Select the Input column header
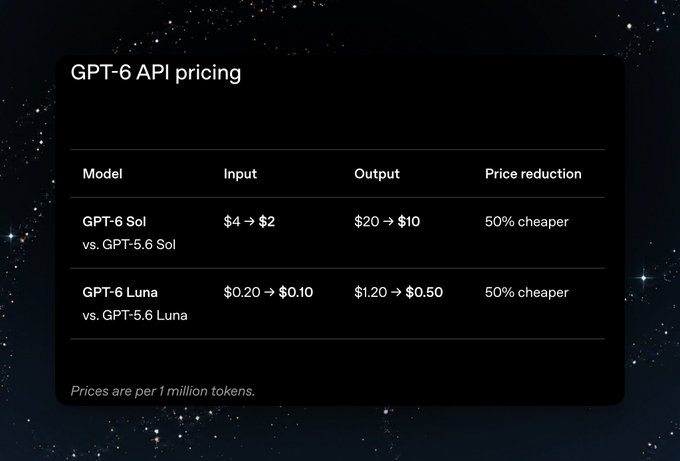 click(240, 174)
